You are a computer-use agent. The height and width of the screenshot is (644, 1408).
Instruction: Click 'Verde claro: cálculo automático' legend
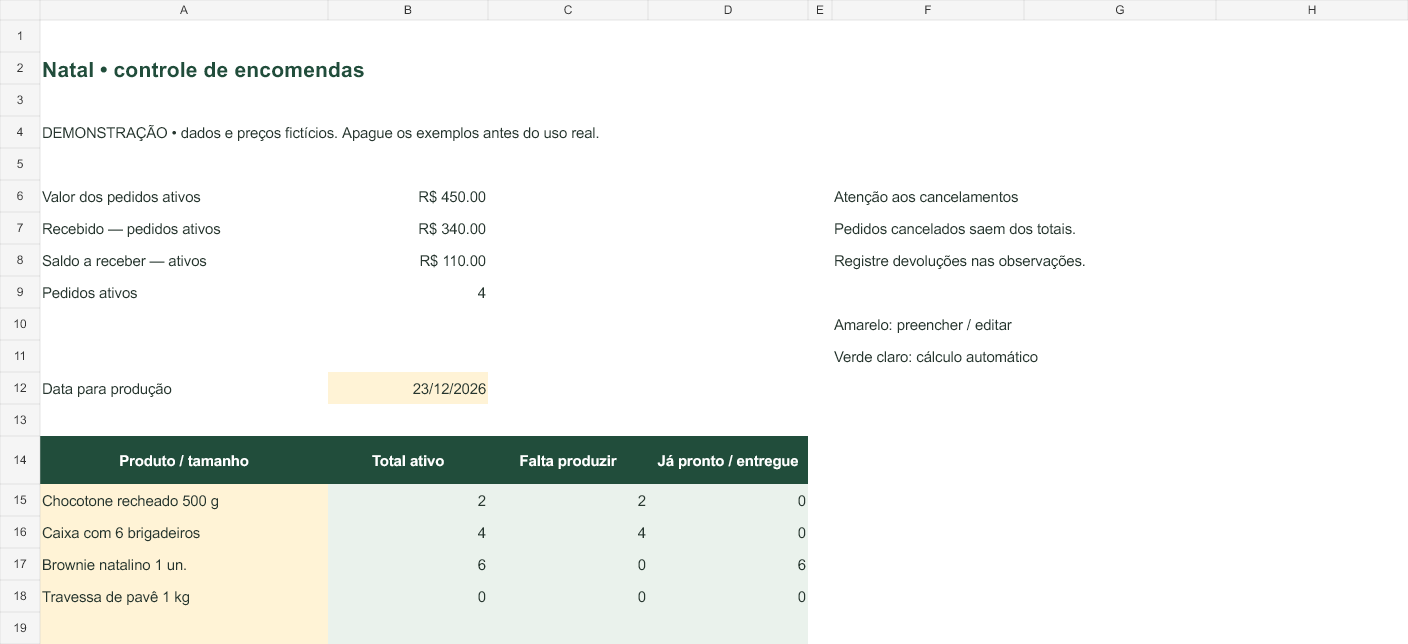click(x=936, y=357)
